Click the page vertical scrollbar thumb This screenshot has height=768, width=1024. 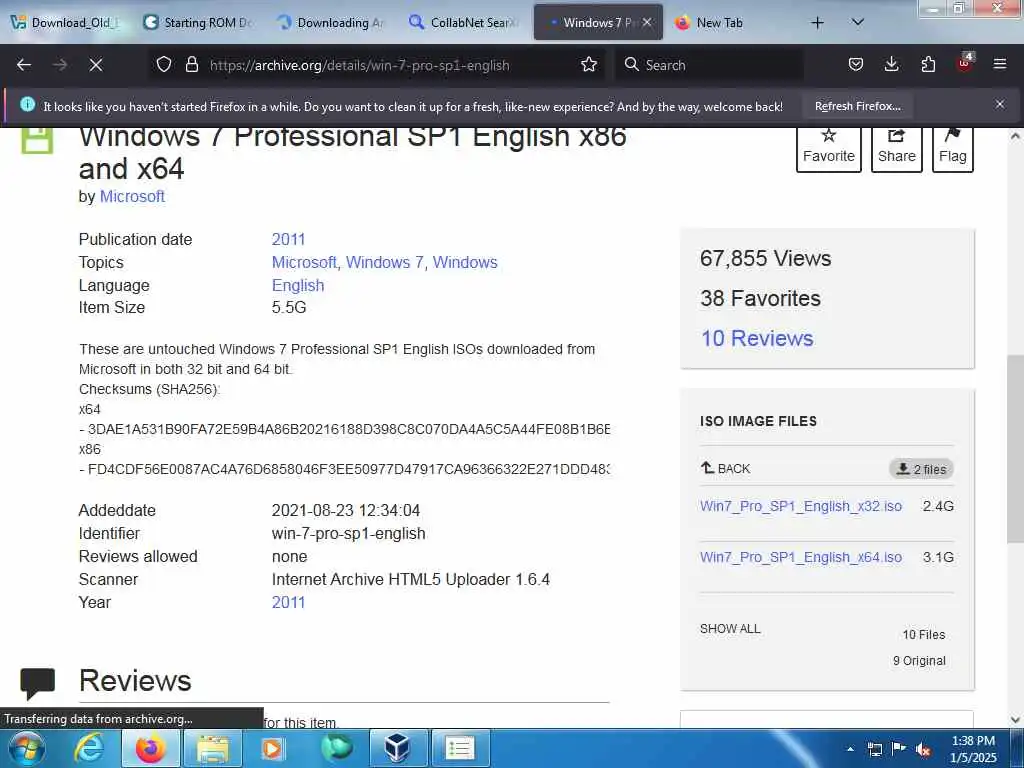pyautogui.click(x=1015, y=449)
